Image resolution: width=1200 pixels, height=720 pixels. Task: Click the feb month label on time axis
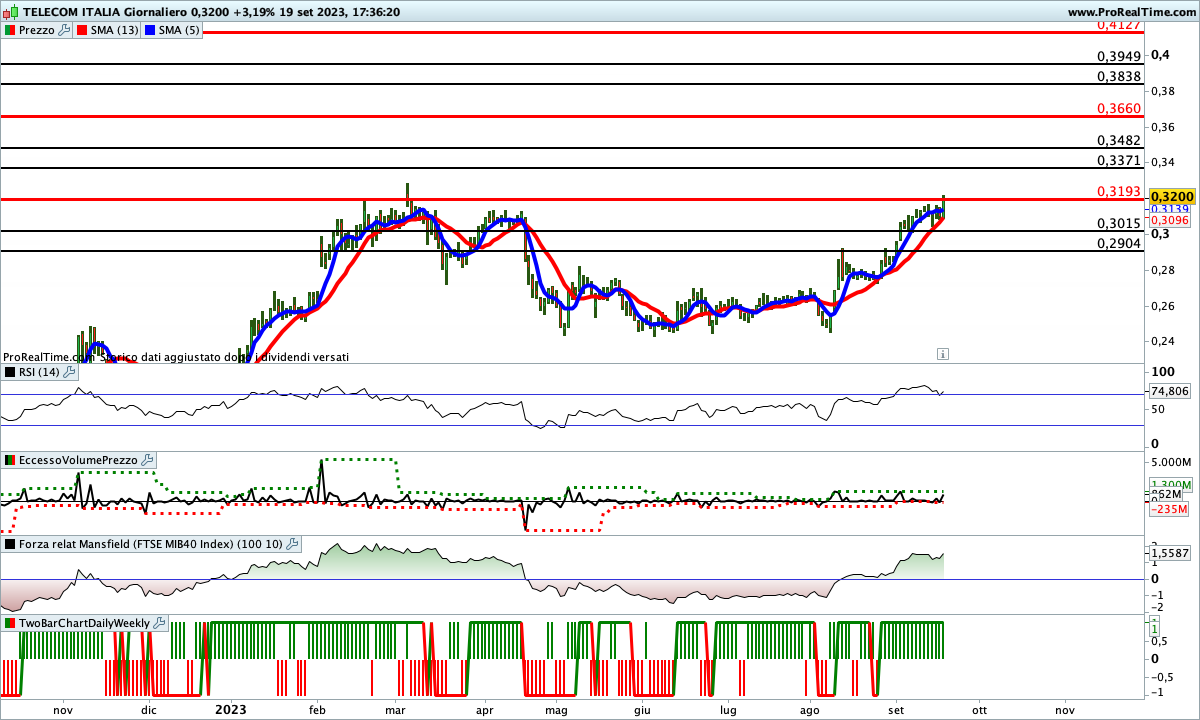coord(318,709)
